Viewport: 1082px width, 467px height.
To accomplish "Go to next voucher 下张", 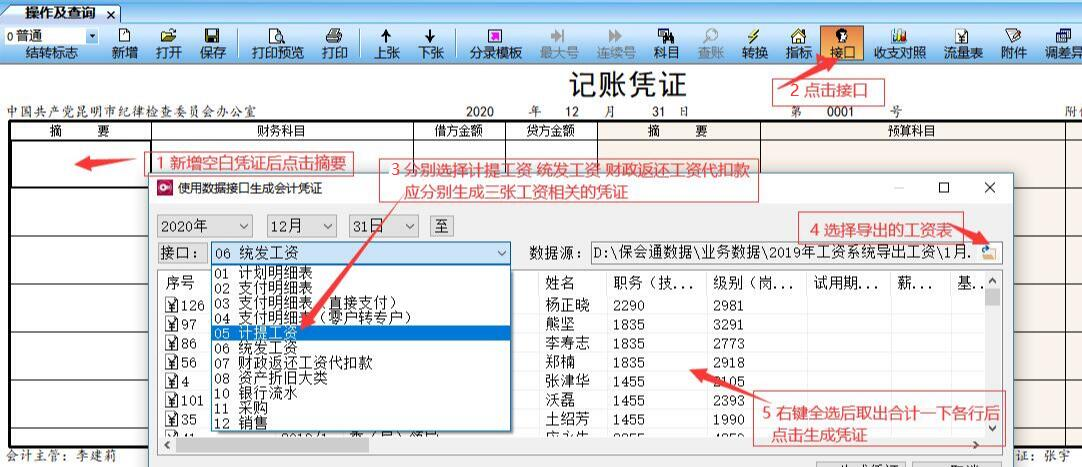I will [x=430, y=36].
